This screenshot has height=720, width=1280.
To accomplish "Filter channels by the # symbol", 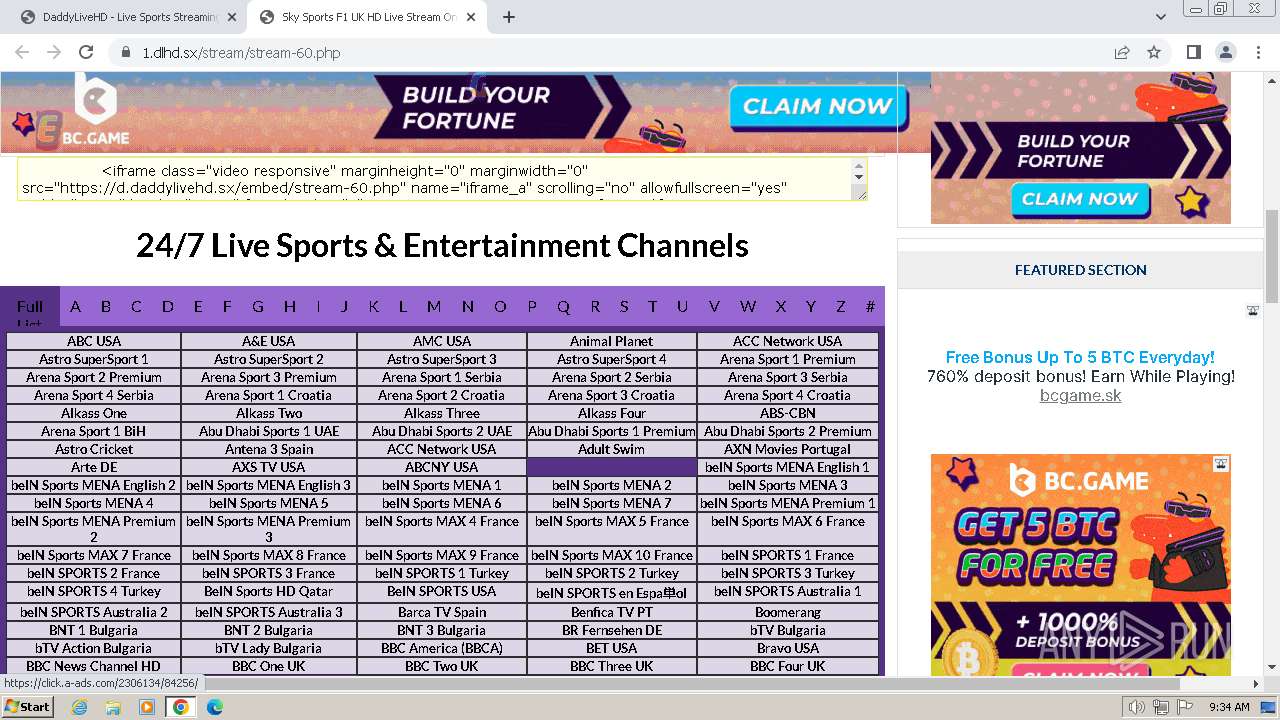I will pyautogui.click(x=870, y=306).
